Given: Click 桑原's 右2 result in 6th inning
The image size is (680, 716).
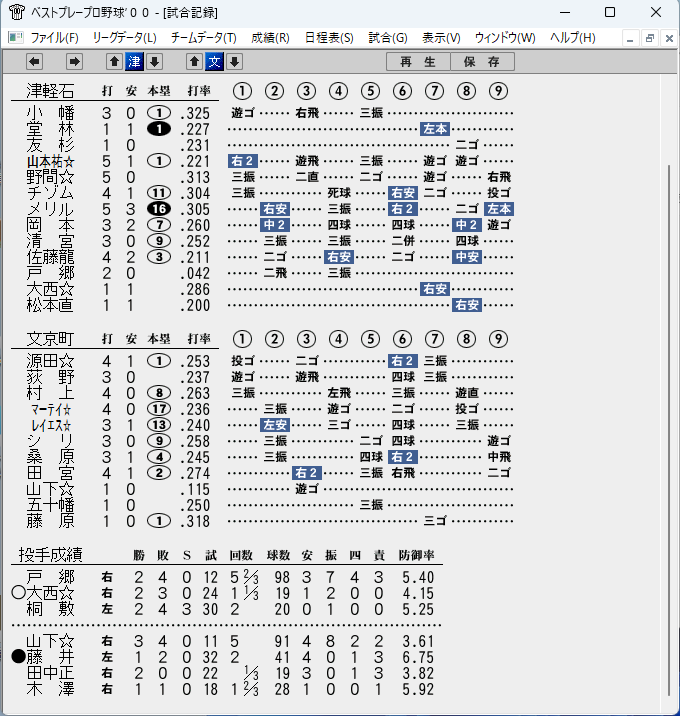Looking at the screenshot, I should click(403, 457).
